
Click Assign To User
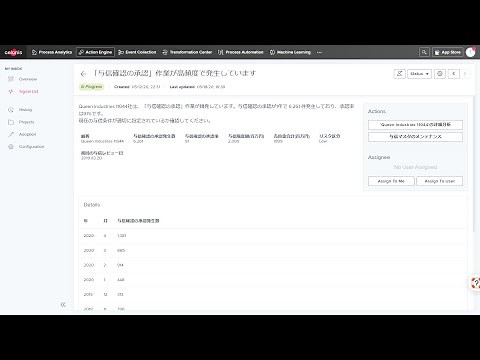point(440,181)
